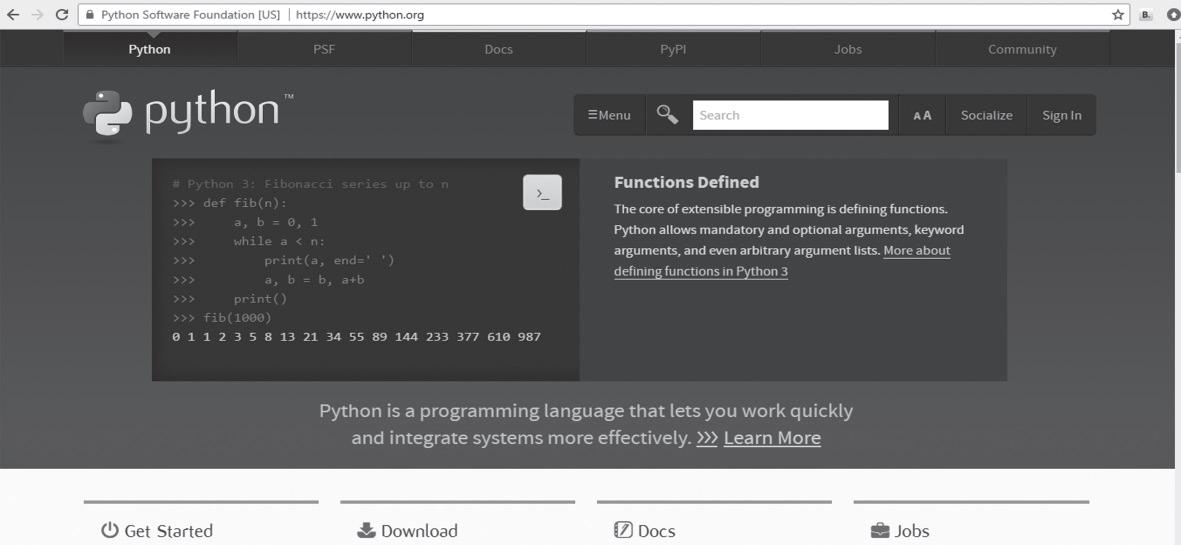Viewport: 1181px width, 545px height.
Task: Open the Python tab in top navigation
Action: (150, 50)
